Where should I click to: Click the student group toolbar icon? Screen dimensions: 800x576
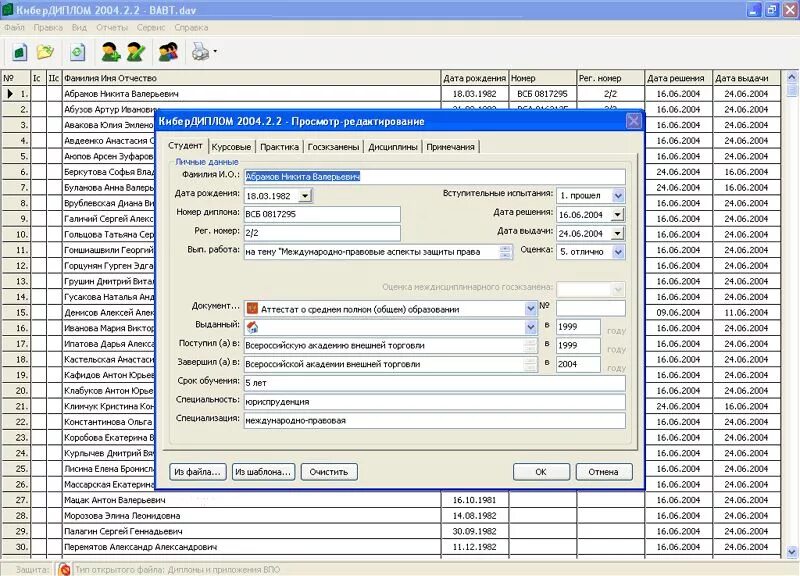point(168,52)
